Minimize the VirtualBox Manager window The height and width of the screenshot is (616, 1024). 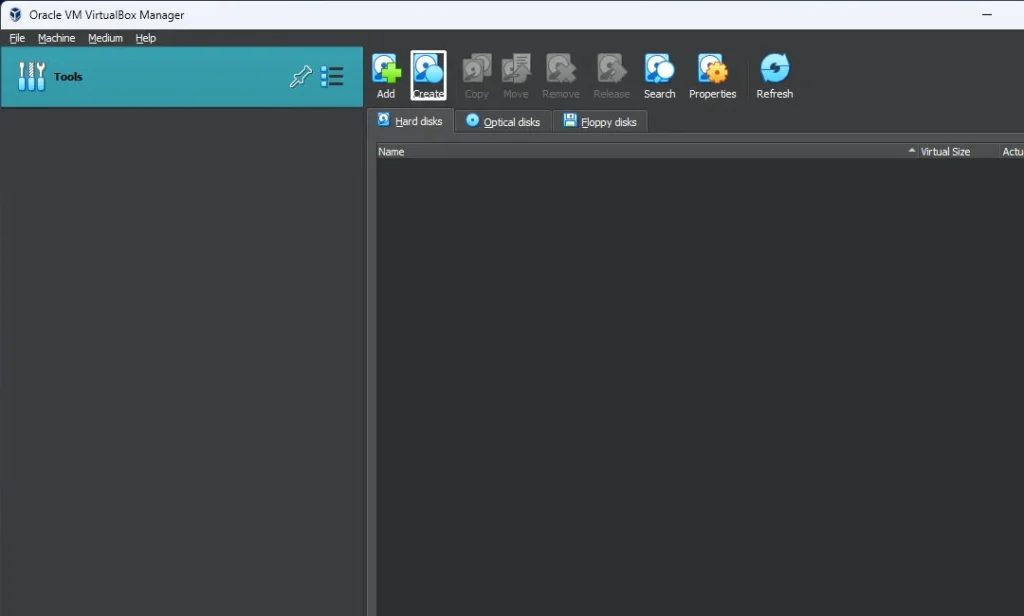coord(987,14)
